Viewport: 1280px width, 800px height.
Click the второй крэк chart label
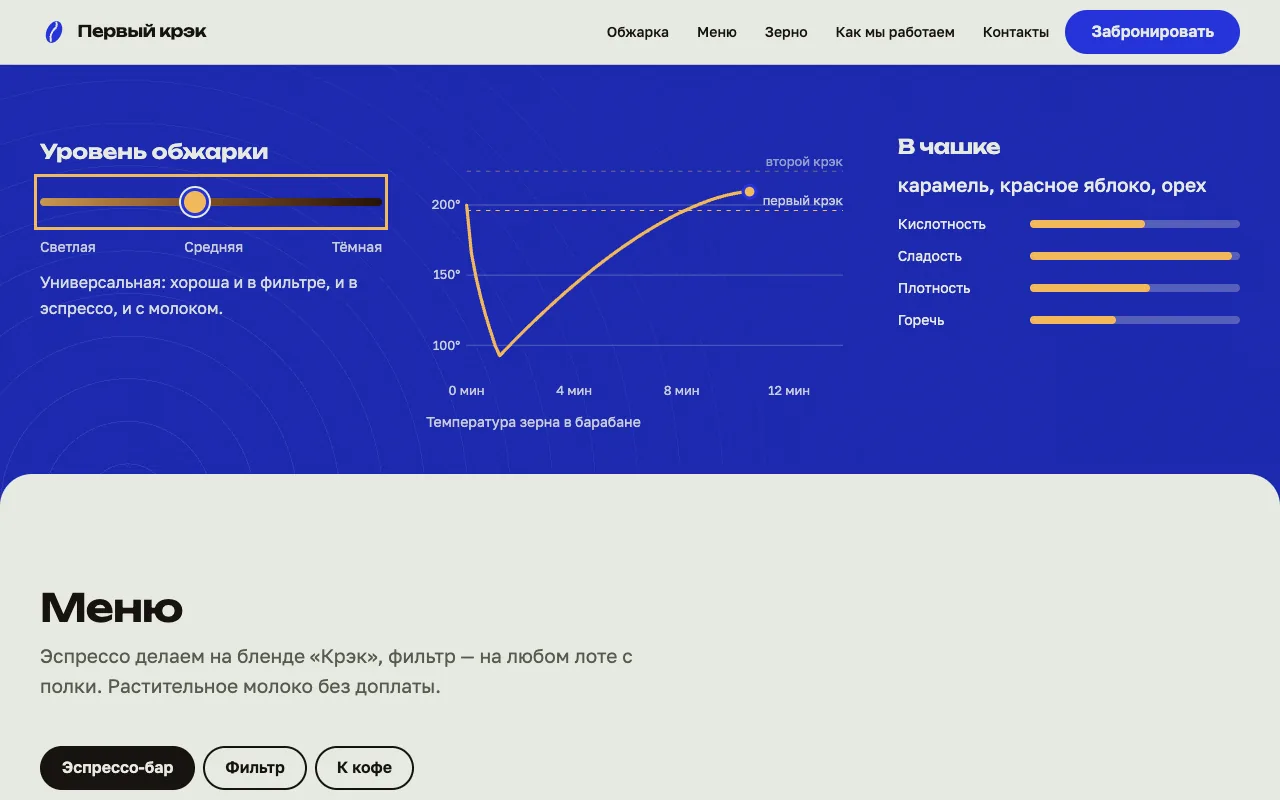point(804,161)
